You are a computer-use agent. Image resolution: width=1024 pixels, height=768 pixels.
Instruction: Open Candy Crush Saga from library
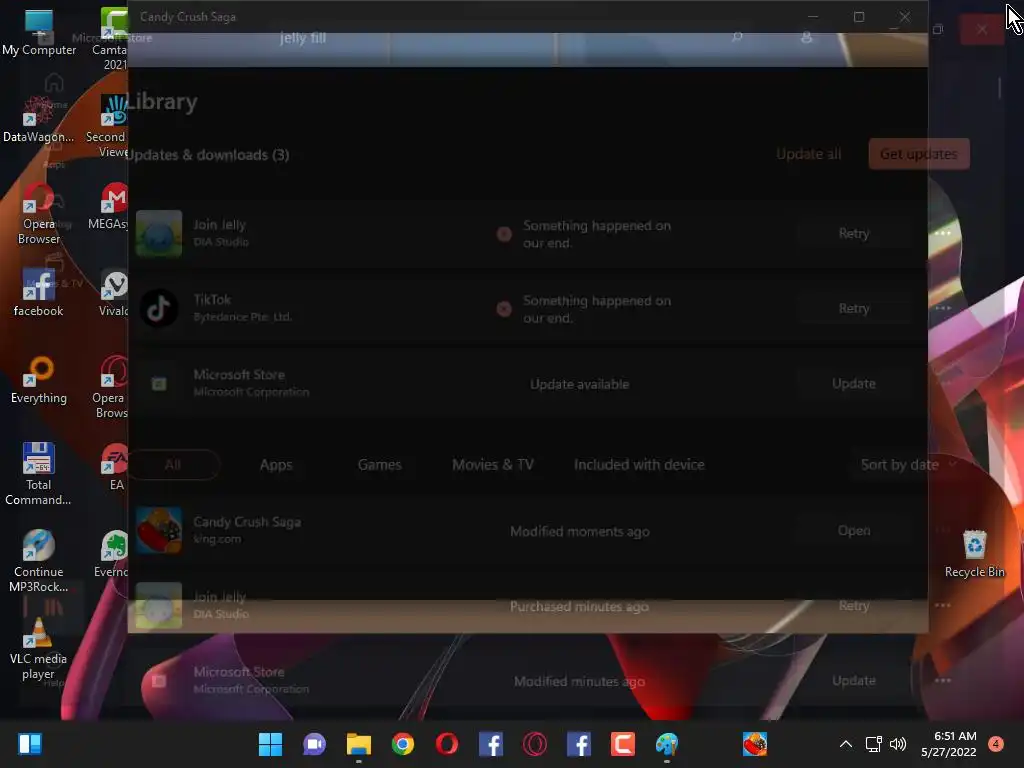[854, 531]
